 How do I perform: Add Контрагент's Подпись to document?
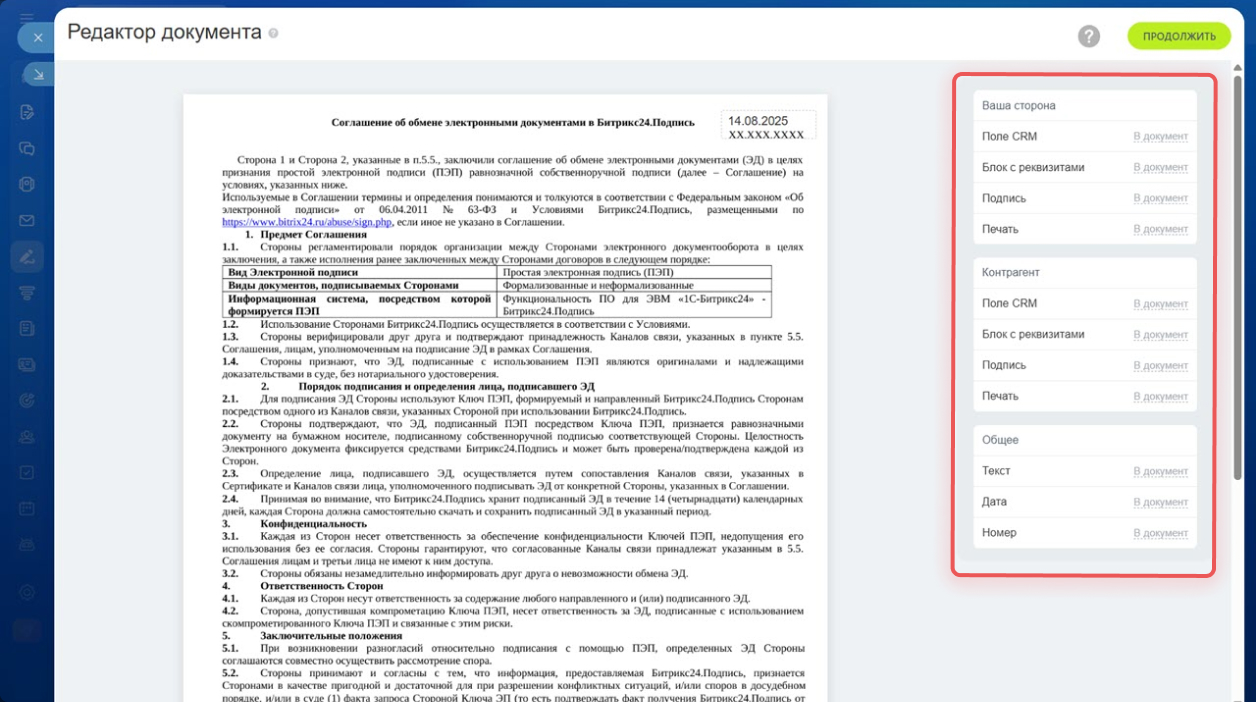[1160, 366]
